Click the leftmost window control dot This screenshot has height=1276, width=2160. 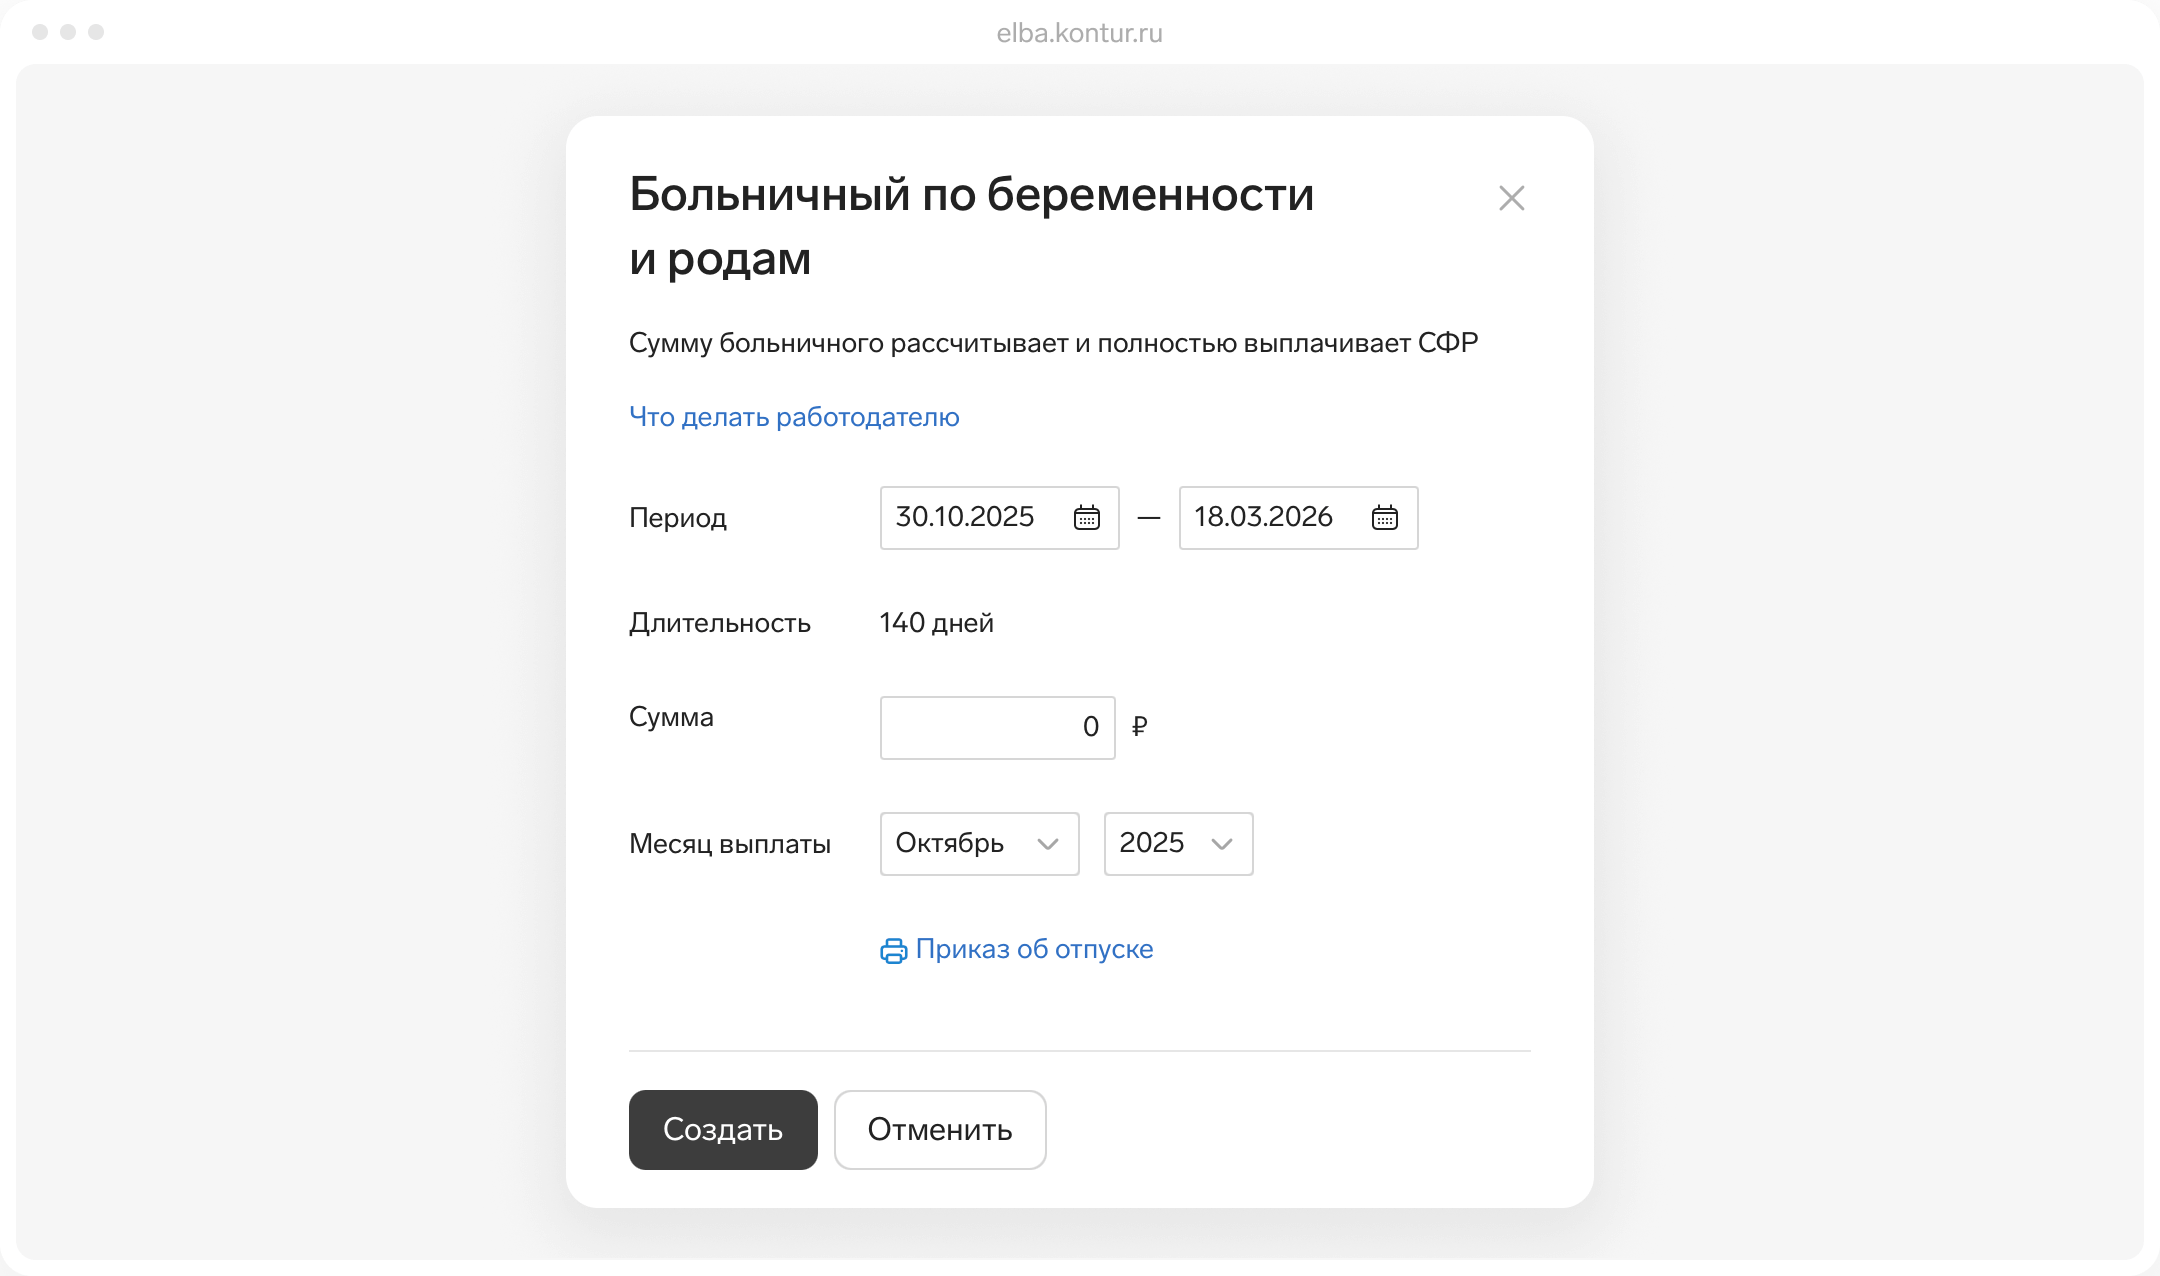coord(40,32)
